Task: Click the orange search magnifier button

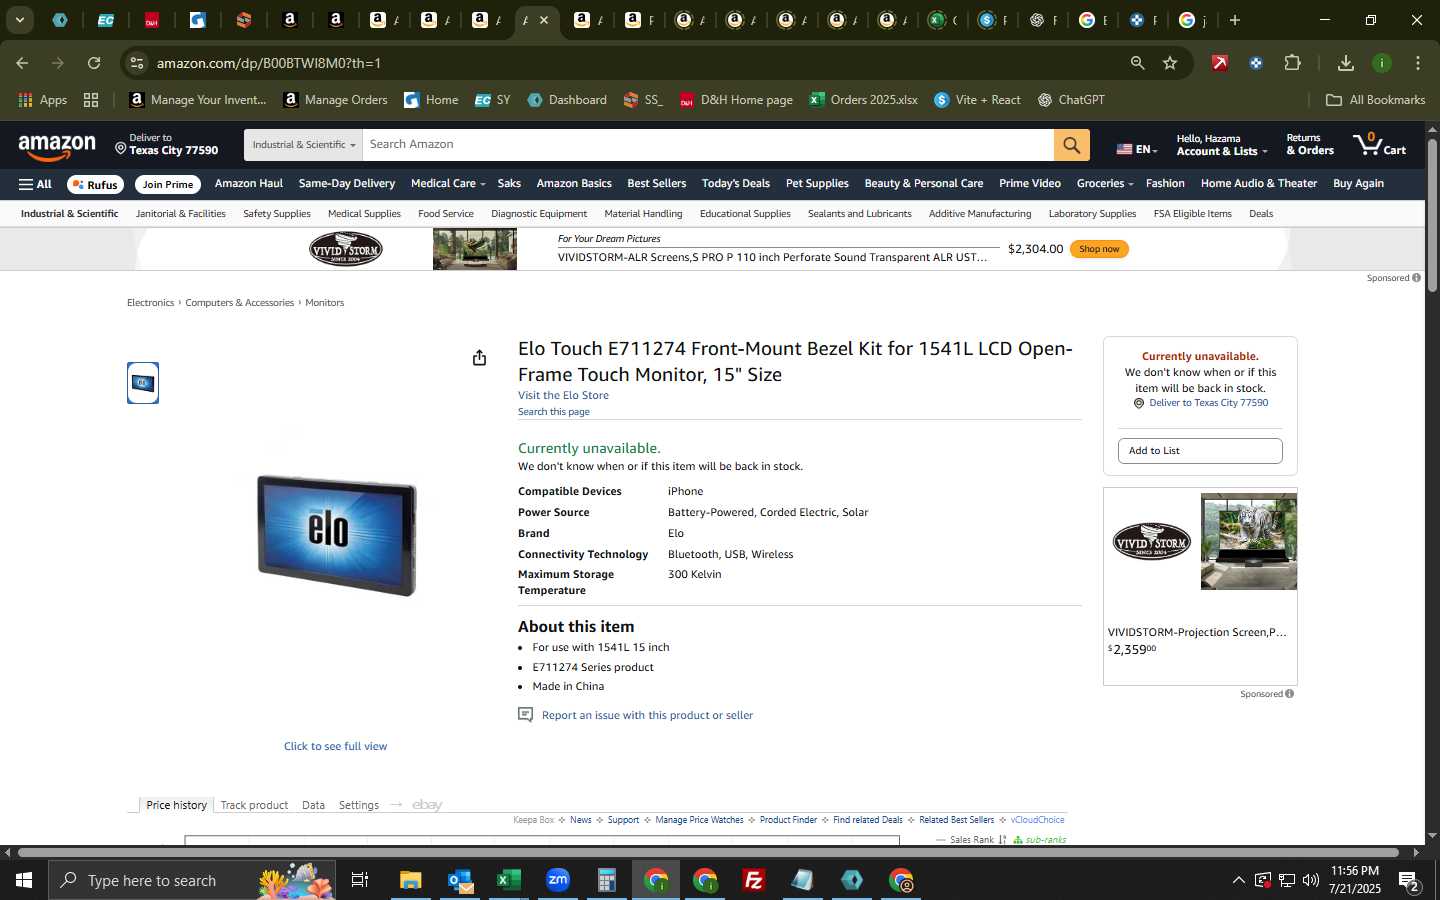Action: pos(1071,145)
